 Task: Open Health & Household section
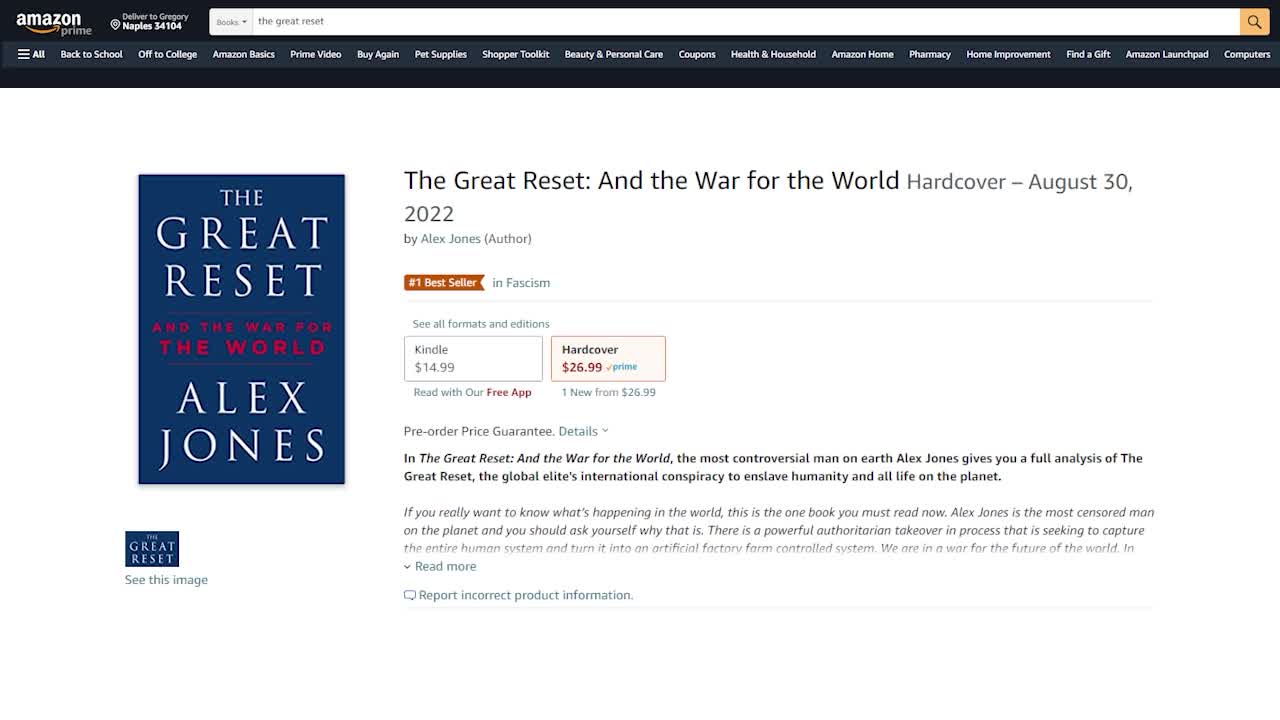[x=773, y=54]
